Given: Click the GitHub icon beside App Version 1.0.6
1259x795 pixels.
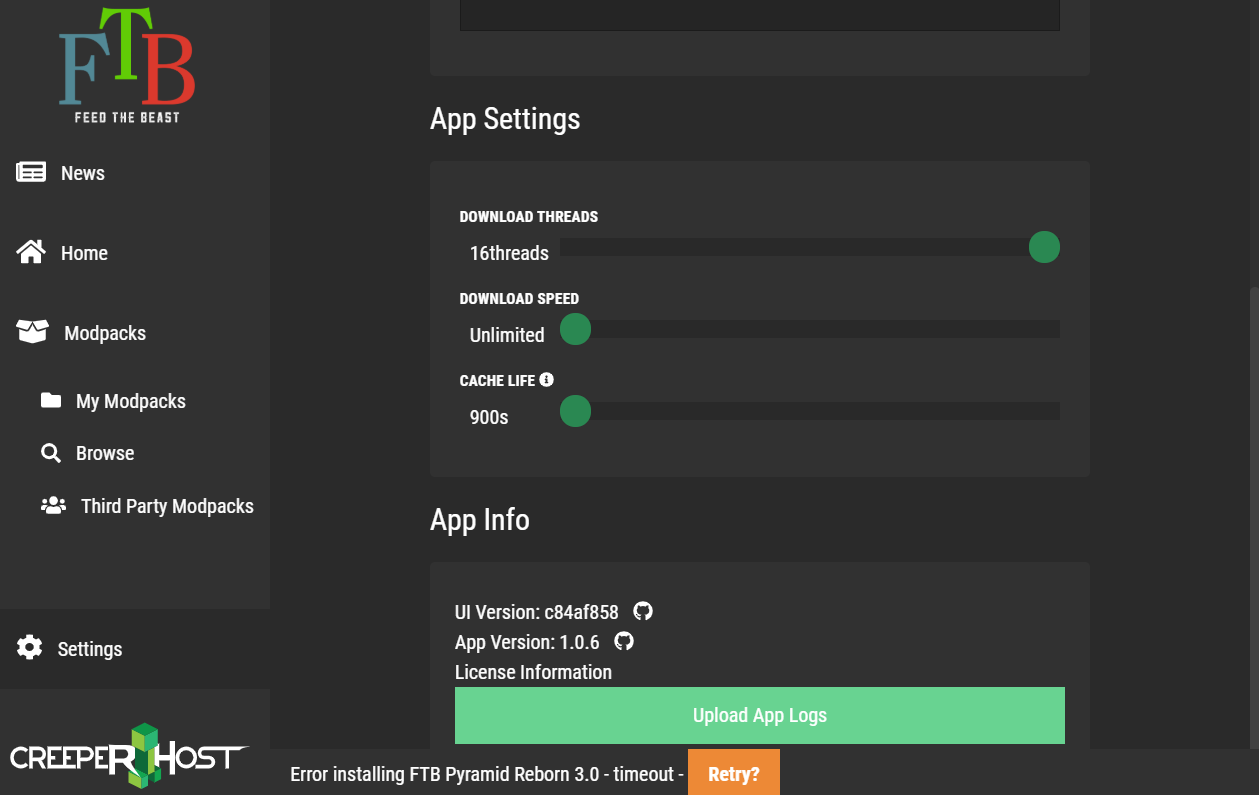Looking at the screenshot, I should click(x=624, y=641).
